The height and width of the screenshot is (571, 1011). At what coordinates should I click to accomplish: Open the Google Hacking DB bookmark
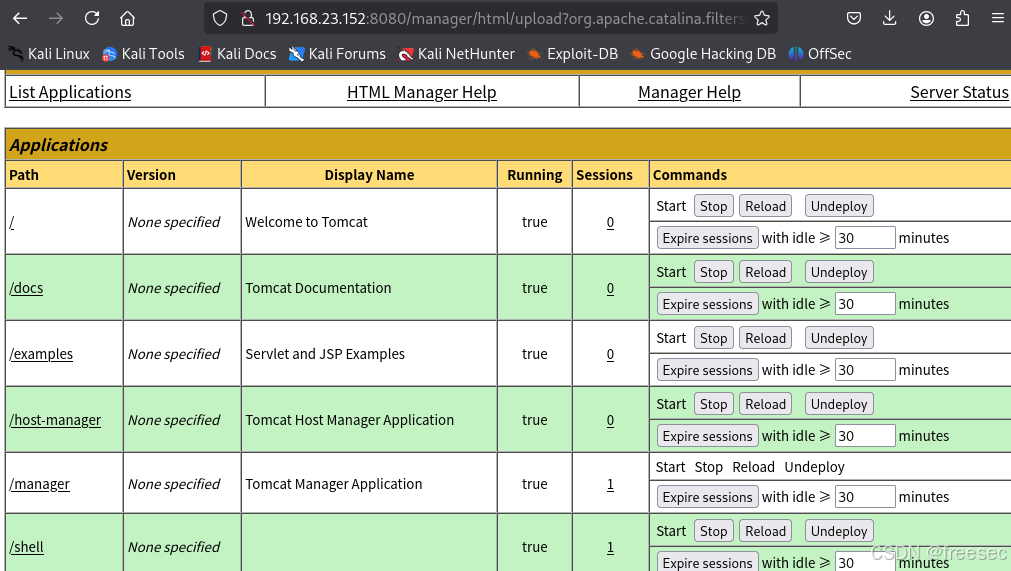pos(703,54)
